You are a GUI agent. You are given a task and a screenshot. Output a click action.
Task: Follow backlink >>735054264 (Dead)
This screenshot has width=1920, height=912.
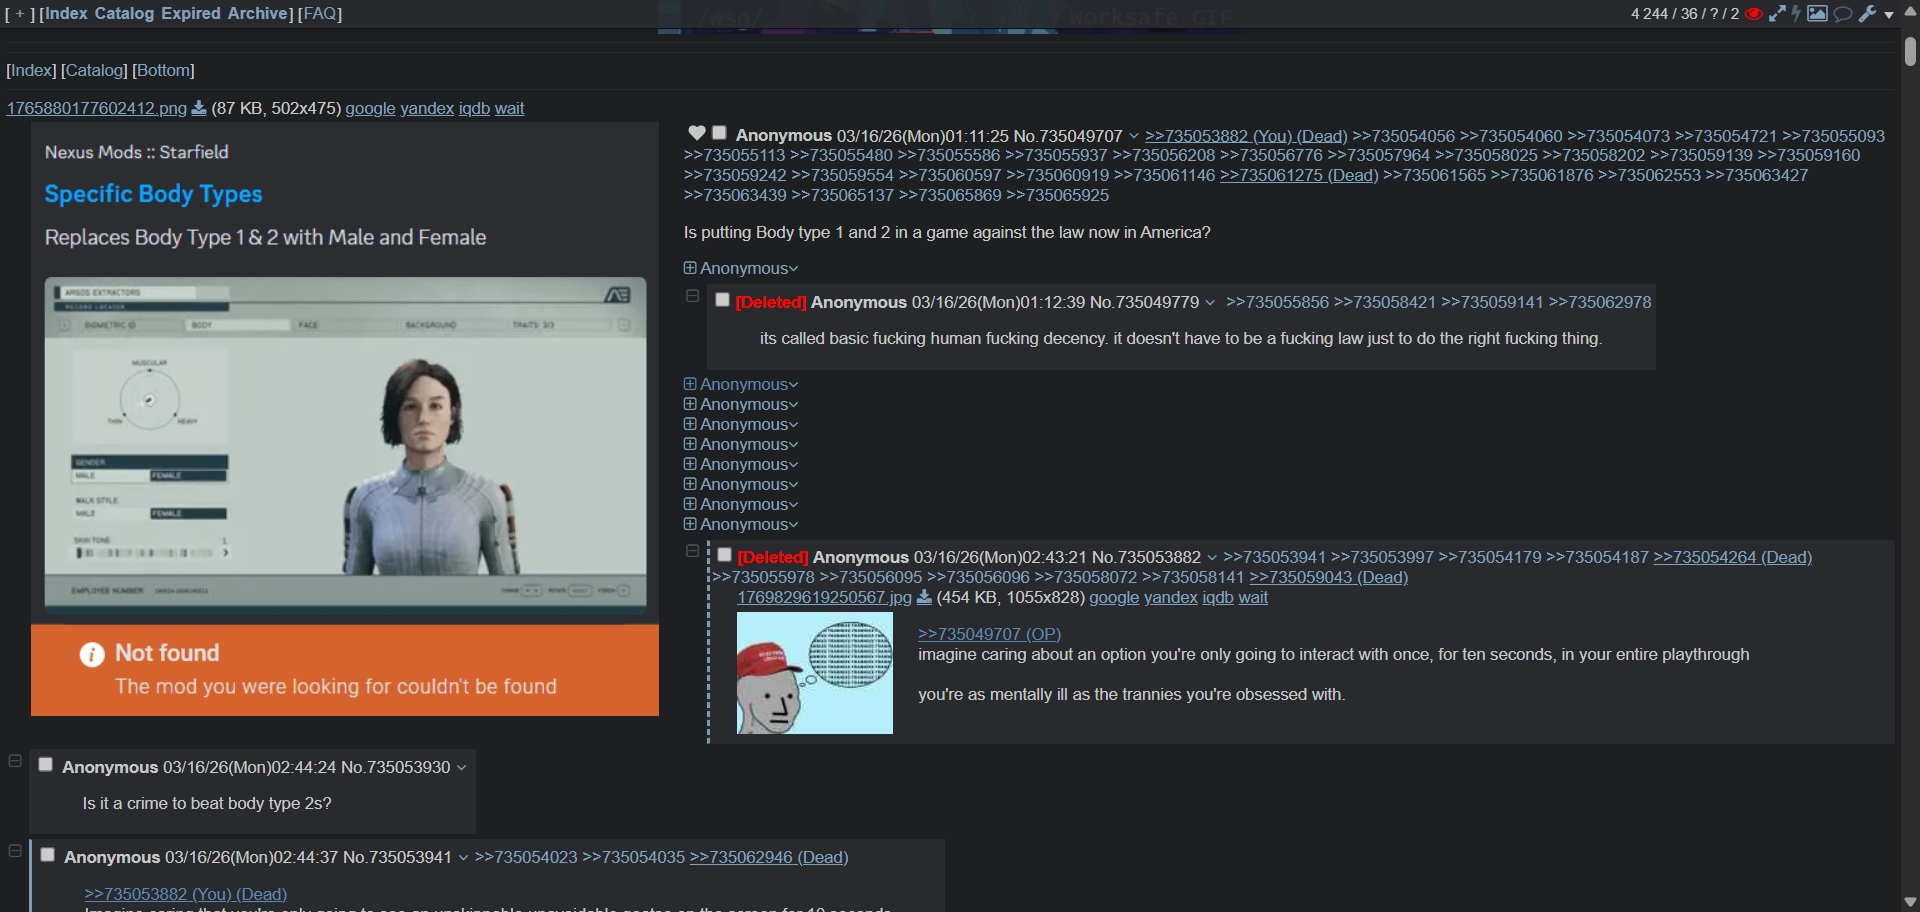click(x=1732, y=557)
